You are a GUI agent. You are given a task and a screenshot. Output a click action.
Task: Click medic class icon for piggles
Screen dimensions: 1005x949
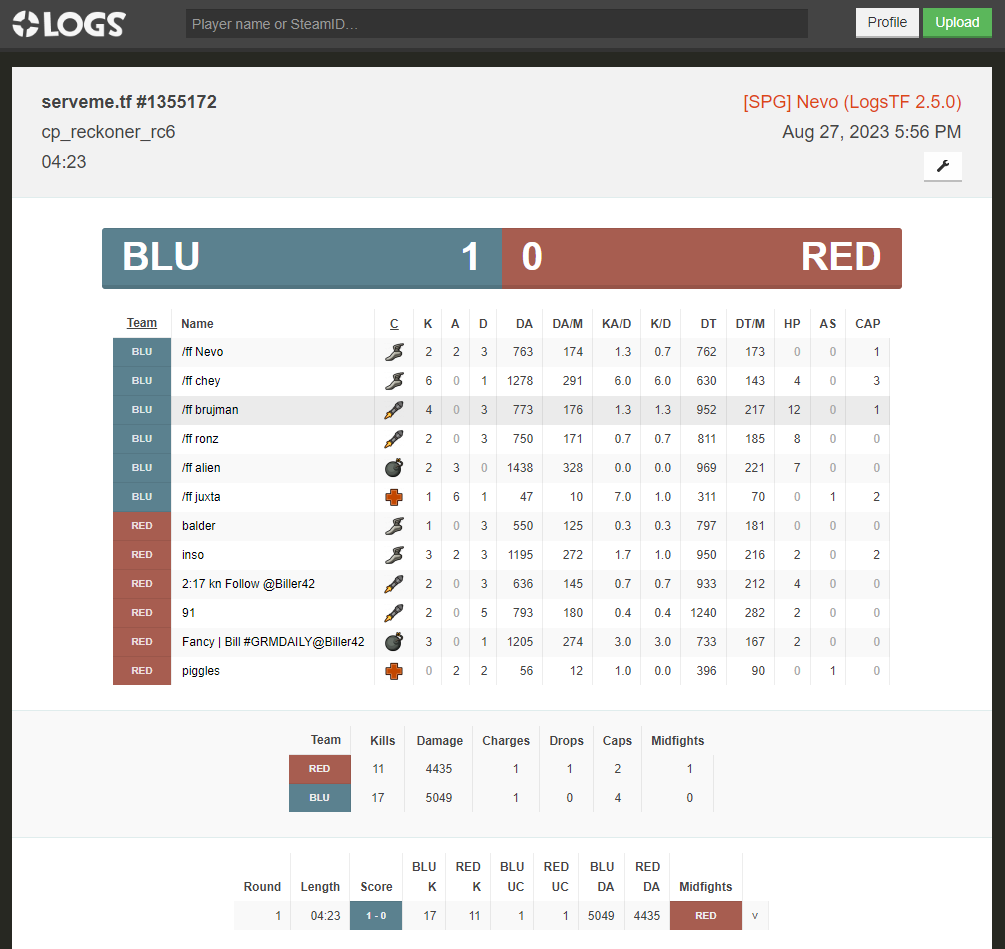coord(394,671)
